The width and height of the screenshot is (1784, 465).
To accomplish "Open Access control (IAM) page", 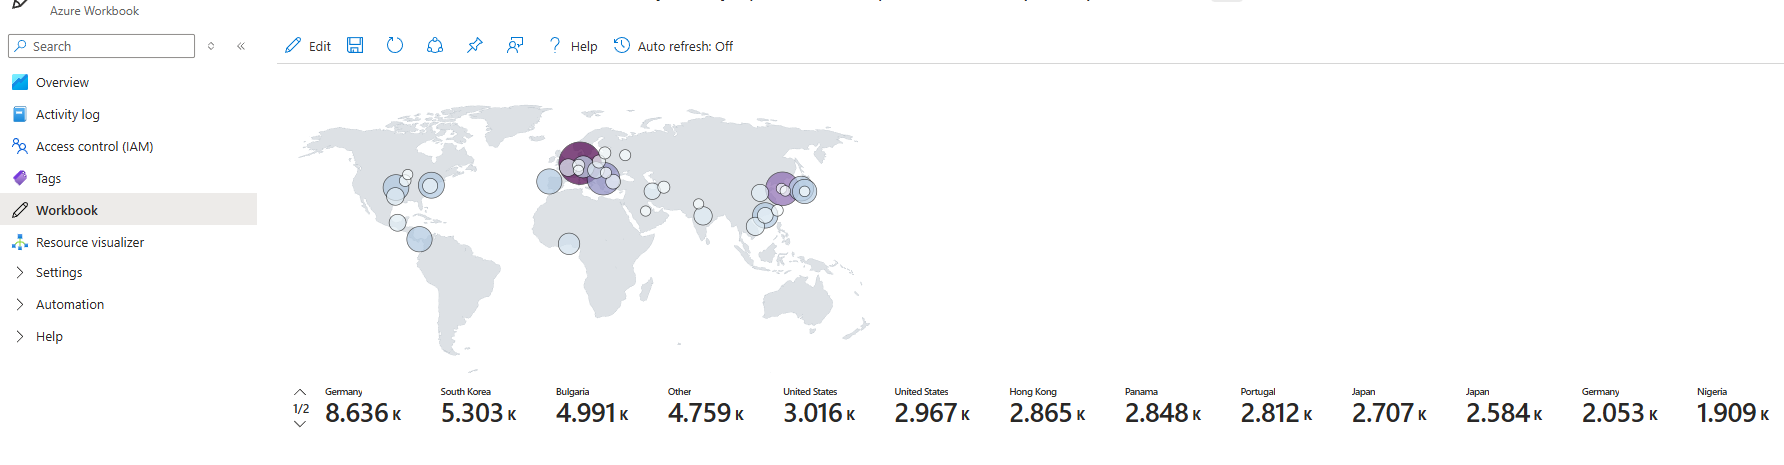I will (94, 146).
